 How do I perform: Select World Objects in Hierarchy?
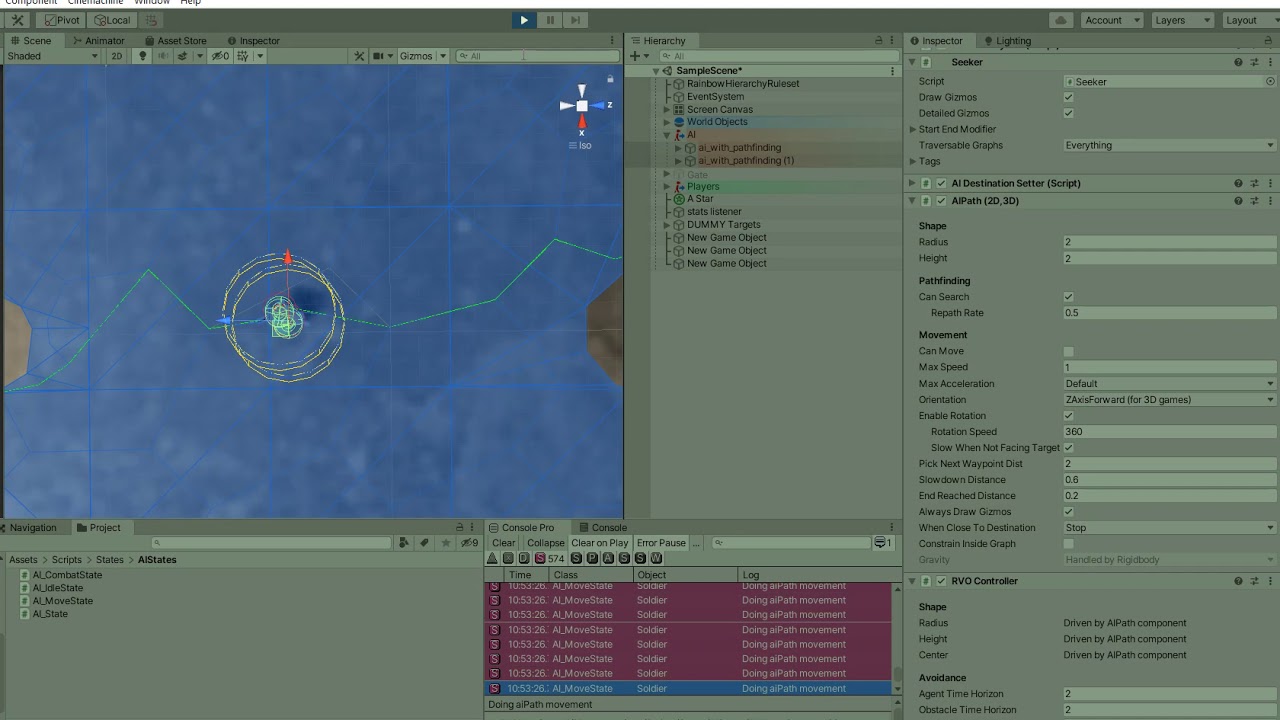coord(717,122)
